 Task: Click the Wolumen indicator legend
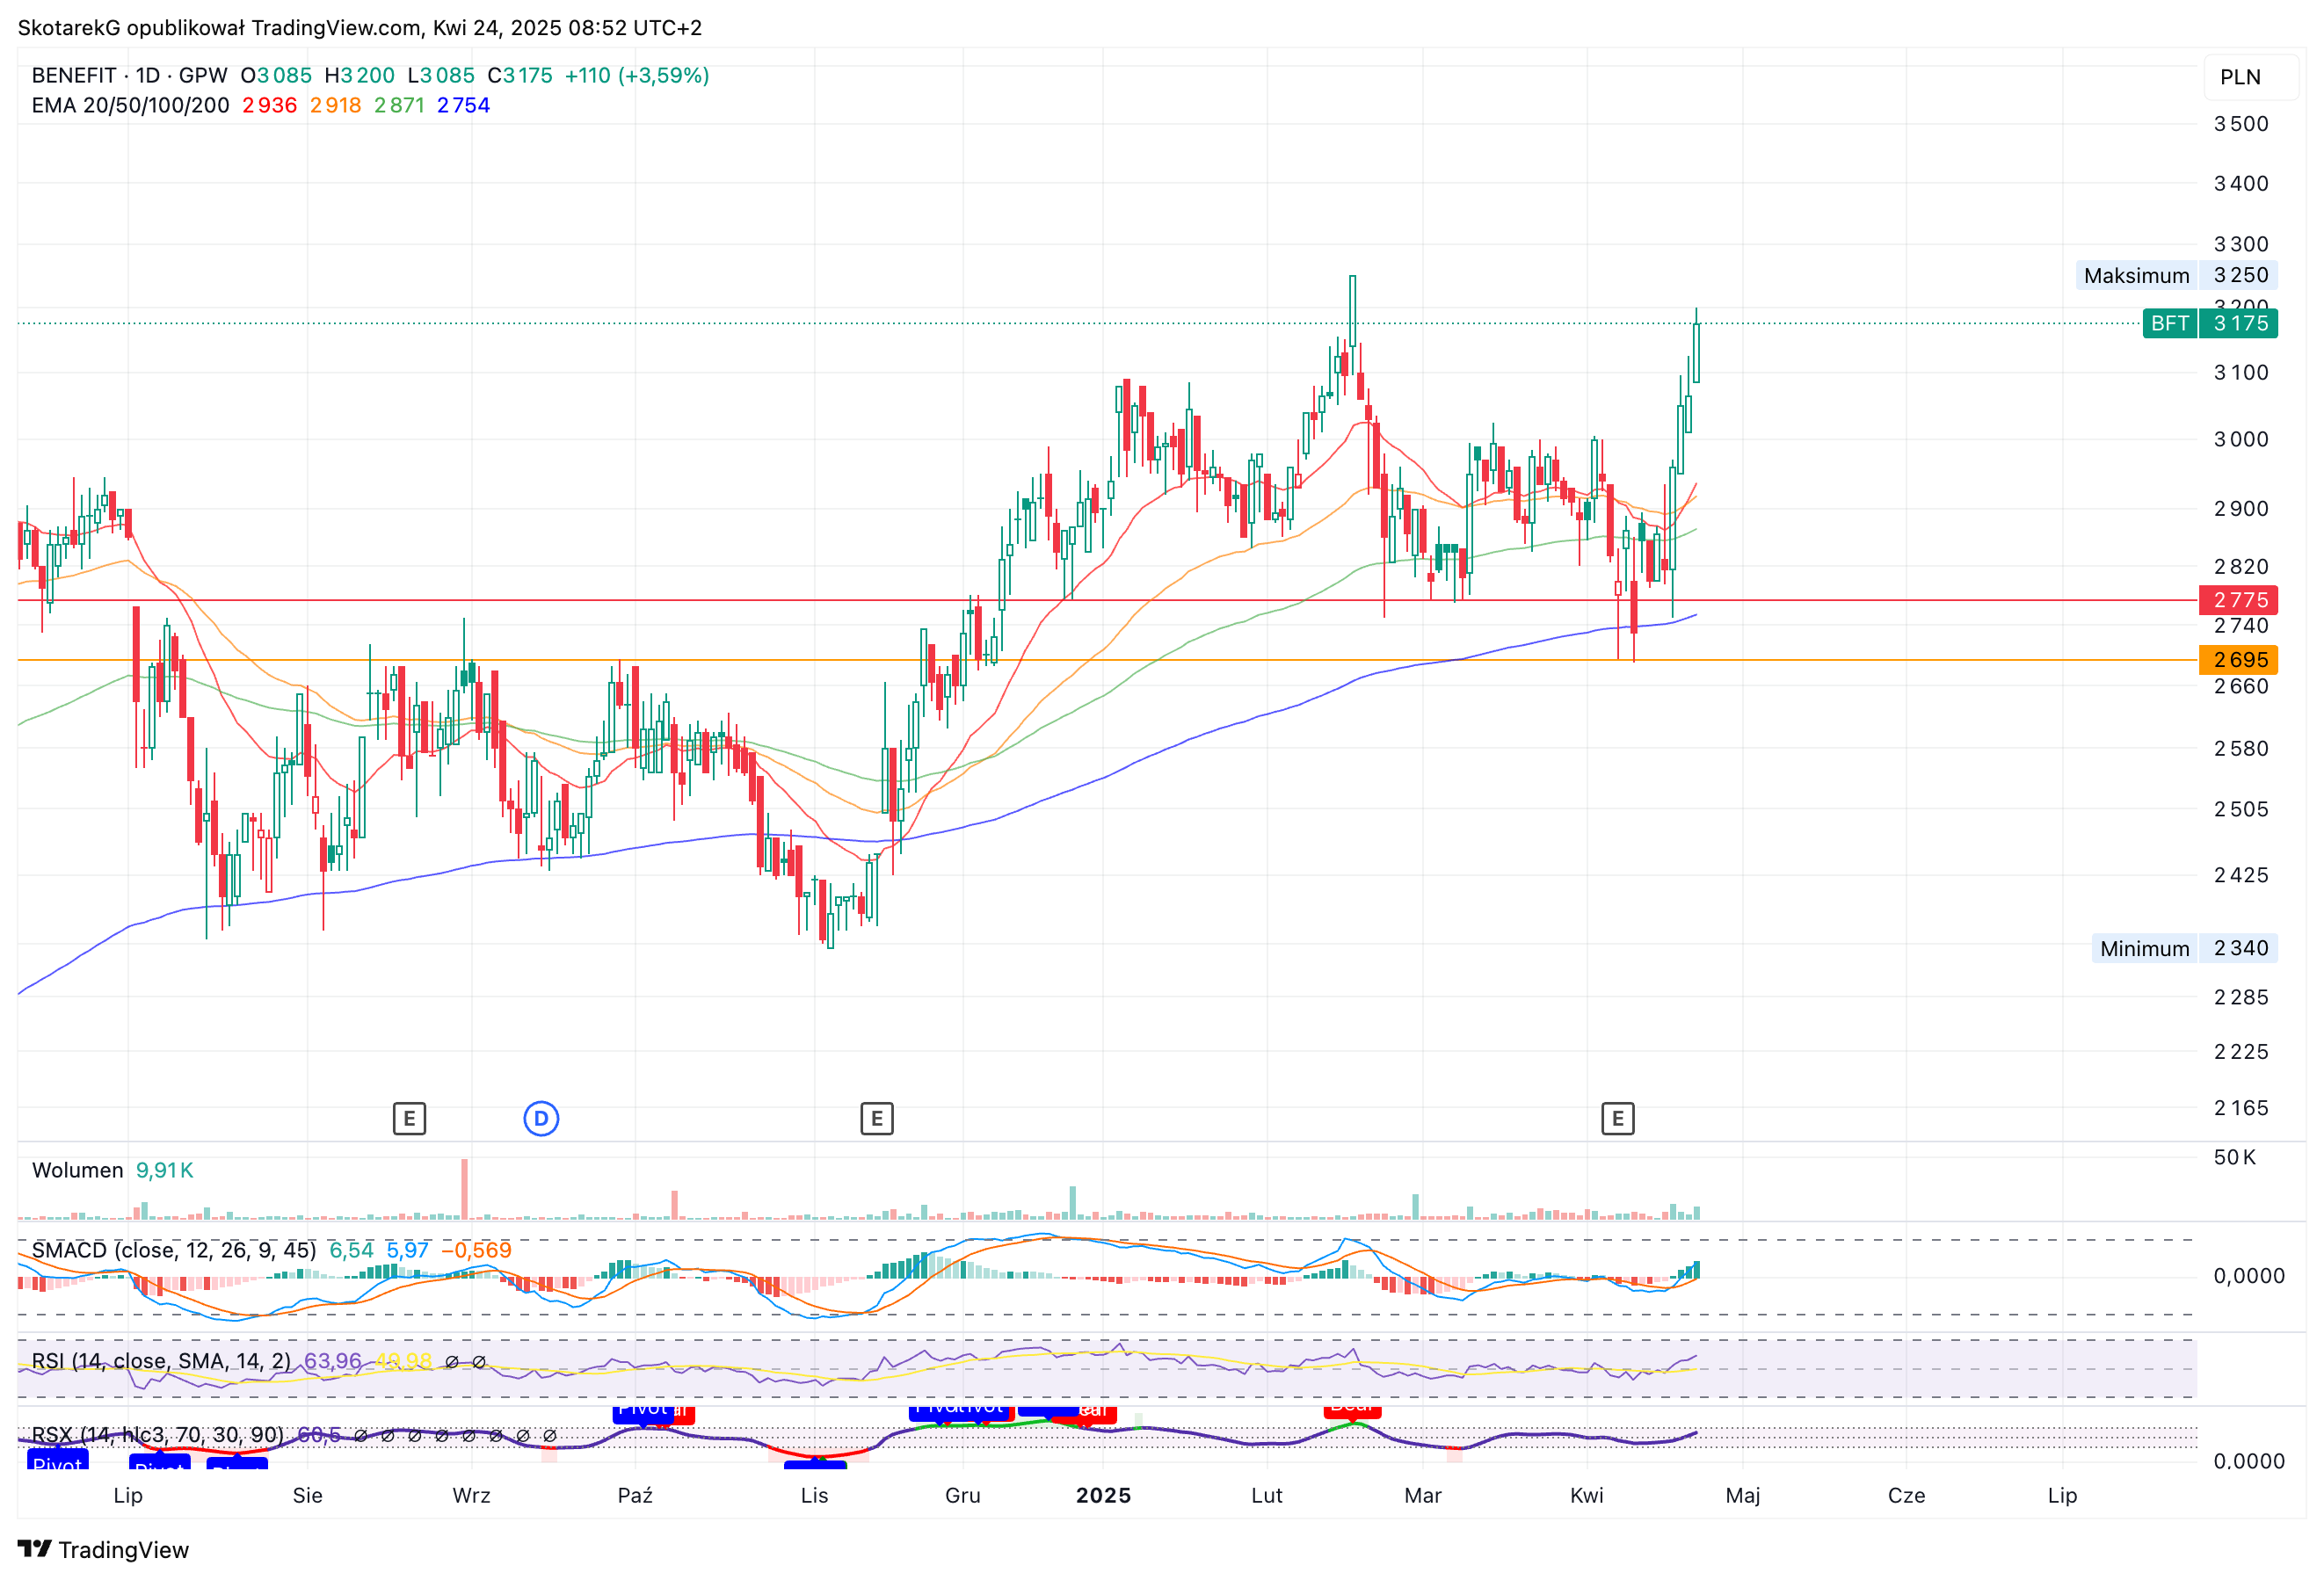pos(78,1170)
